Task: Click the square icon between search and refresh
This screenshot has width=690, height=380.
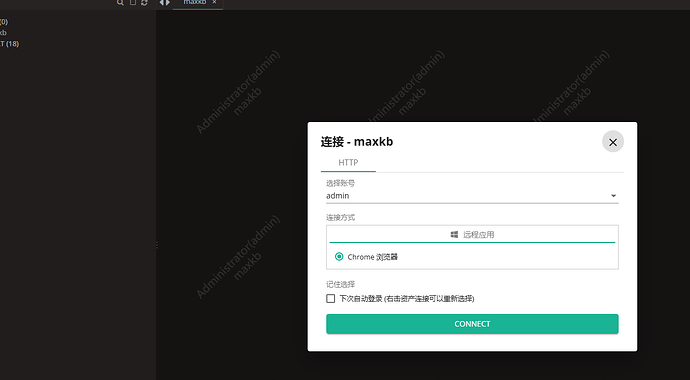Action: (x=132, y=2)
